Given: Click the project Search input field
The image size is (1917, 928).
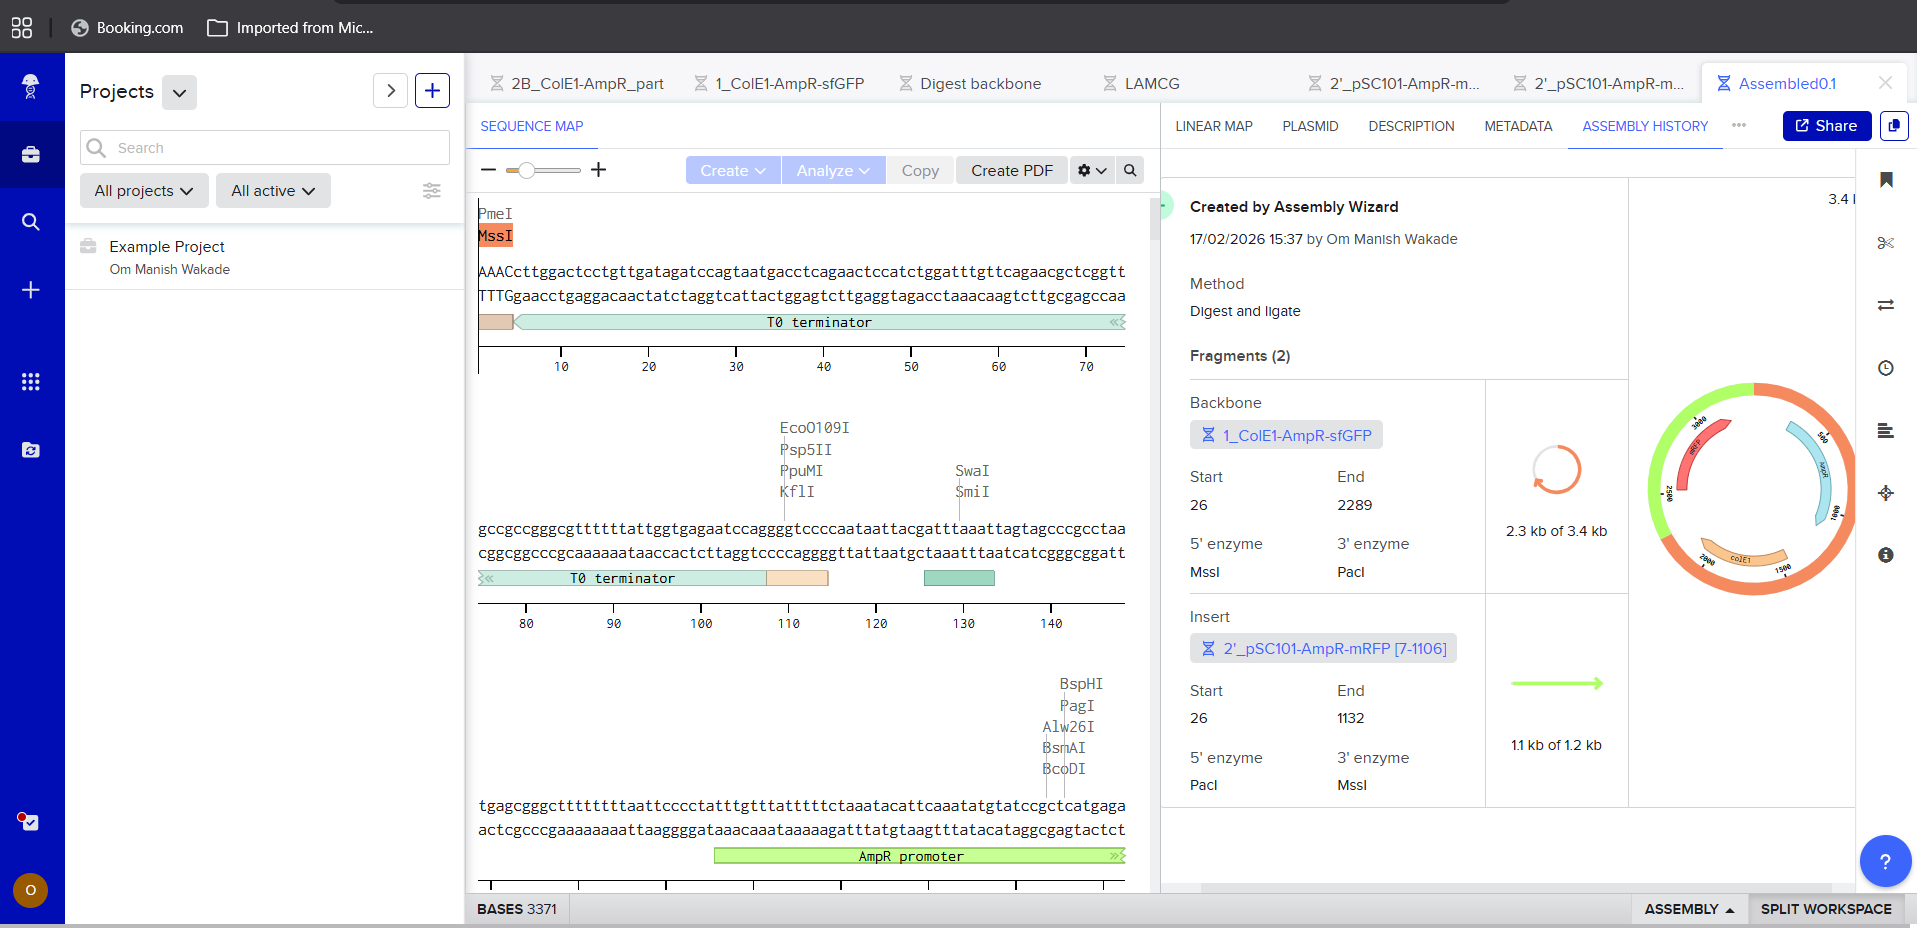Looking at the screenshot, I should click(280, 148).
